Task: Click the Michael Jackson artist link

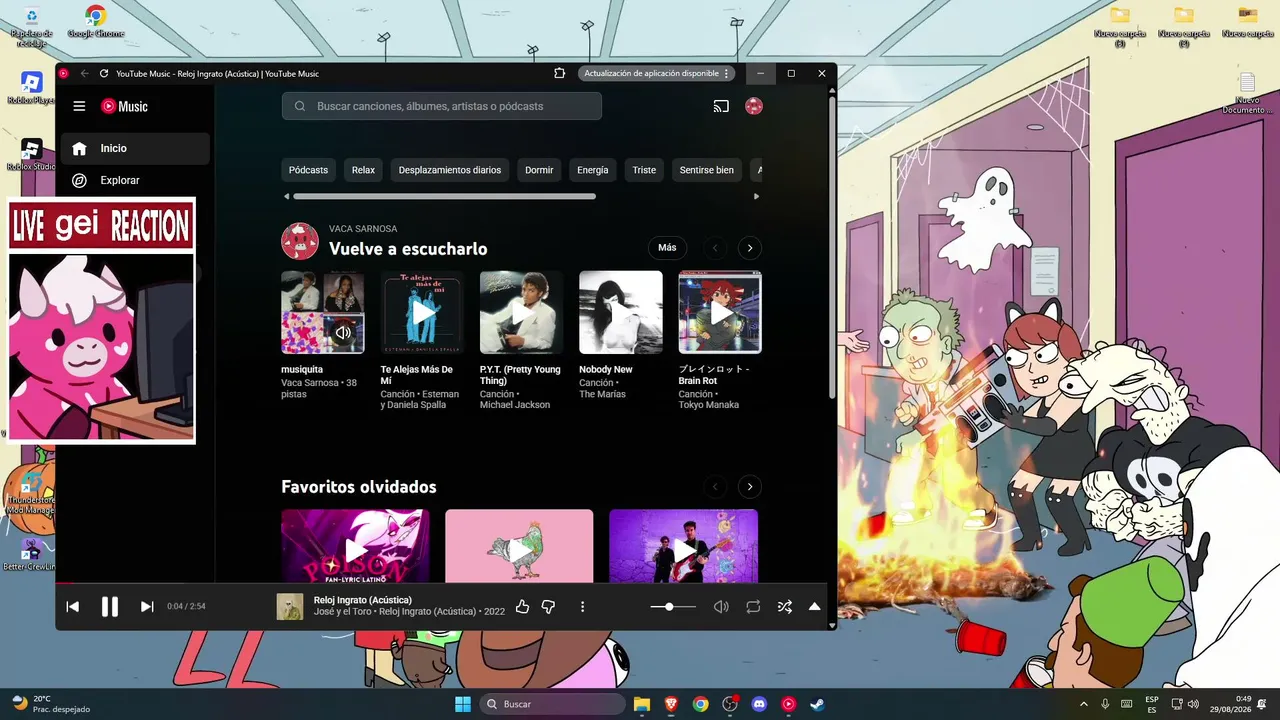Action: pos(515,405)
